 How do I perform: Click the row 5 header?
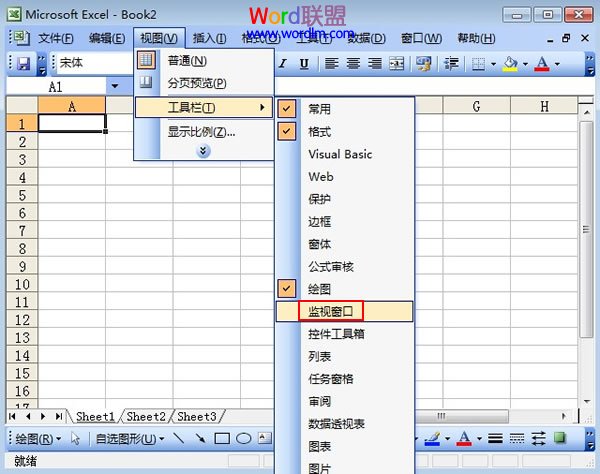pyautogui.click(x=22, y=195)
